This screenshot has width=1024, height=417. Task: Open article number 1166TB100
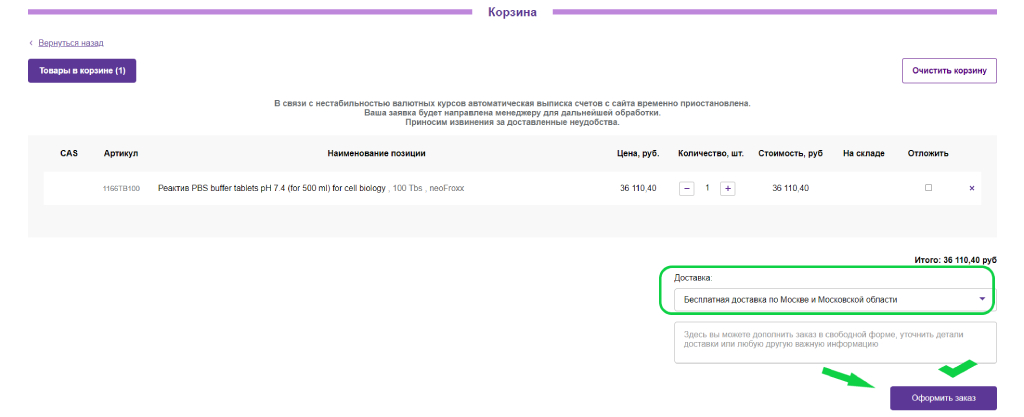coord(121,188)
